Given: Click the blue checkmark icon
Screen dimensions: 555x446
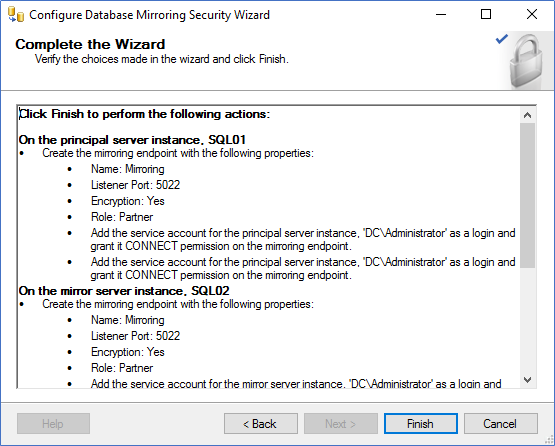Looking at the screenshot, I should 502,39.
